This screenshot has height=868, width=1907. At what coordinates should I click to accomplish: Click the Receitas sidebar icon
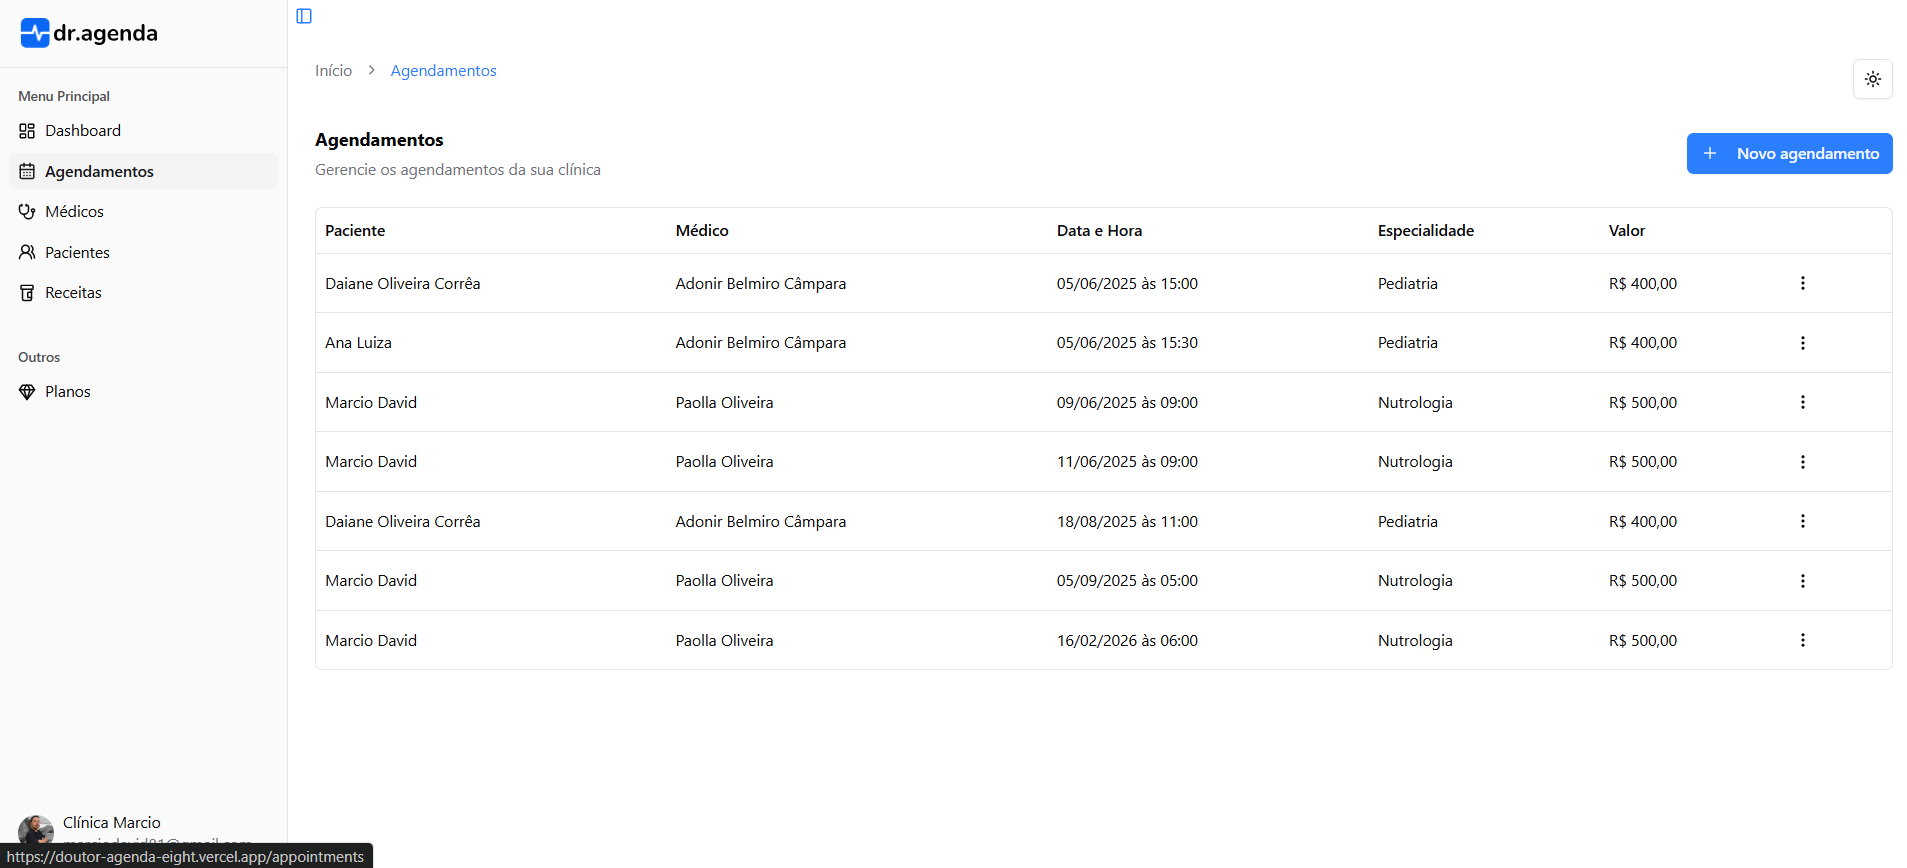27,293
